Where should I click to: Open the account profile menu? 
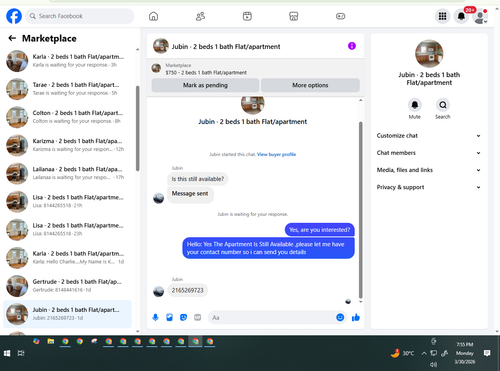click(480, 16)
